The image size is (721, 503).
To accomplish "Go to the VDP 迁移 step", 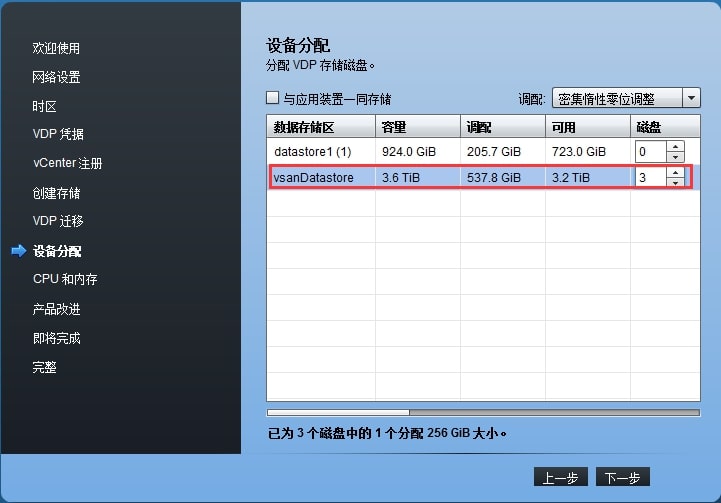I will (x=58, y=221).
